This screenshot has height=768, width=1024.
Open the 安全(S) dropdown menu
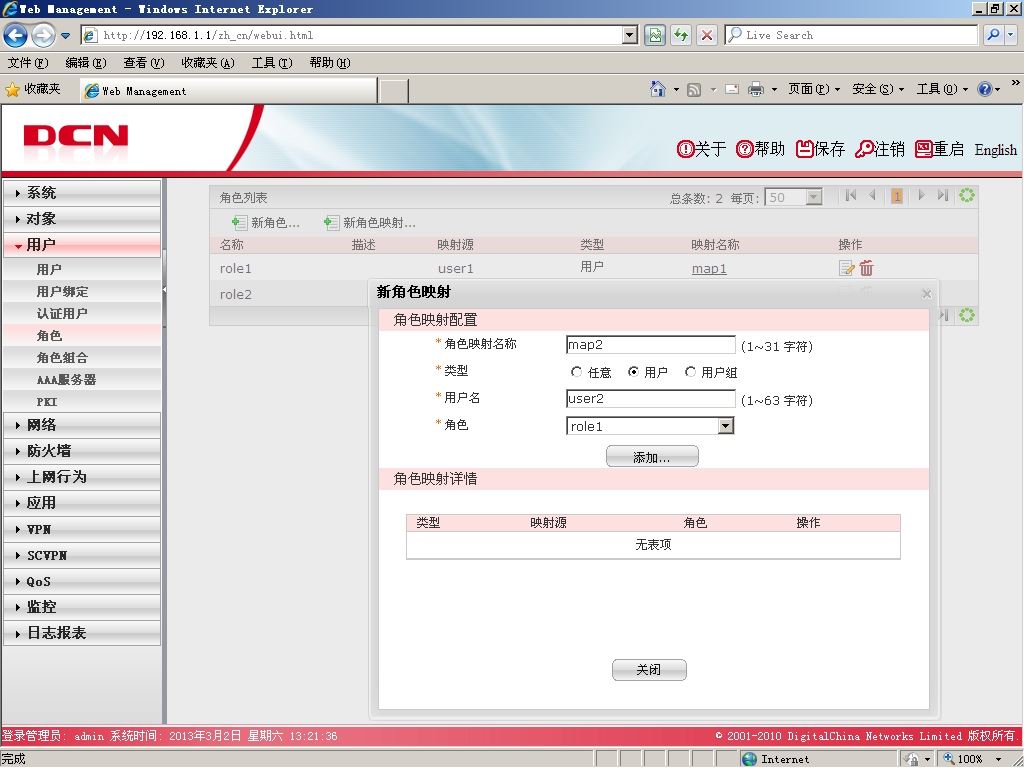(878, 89)
